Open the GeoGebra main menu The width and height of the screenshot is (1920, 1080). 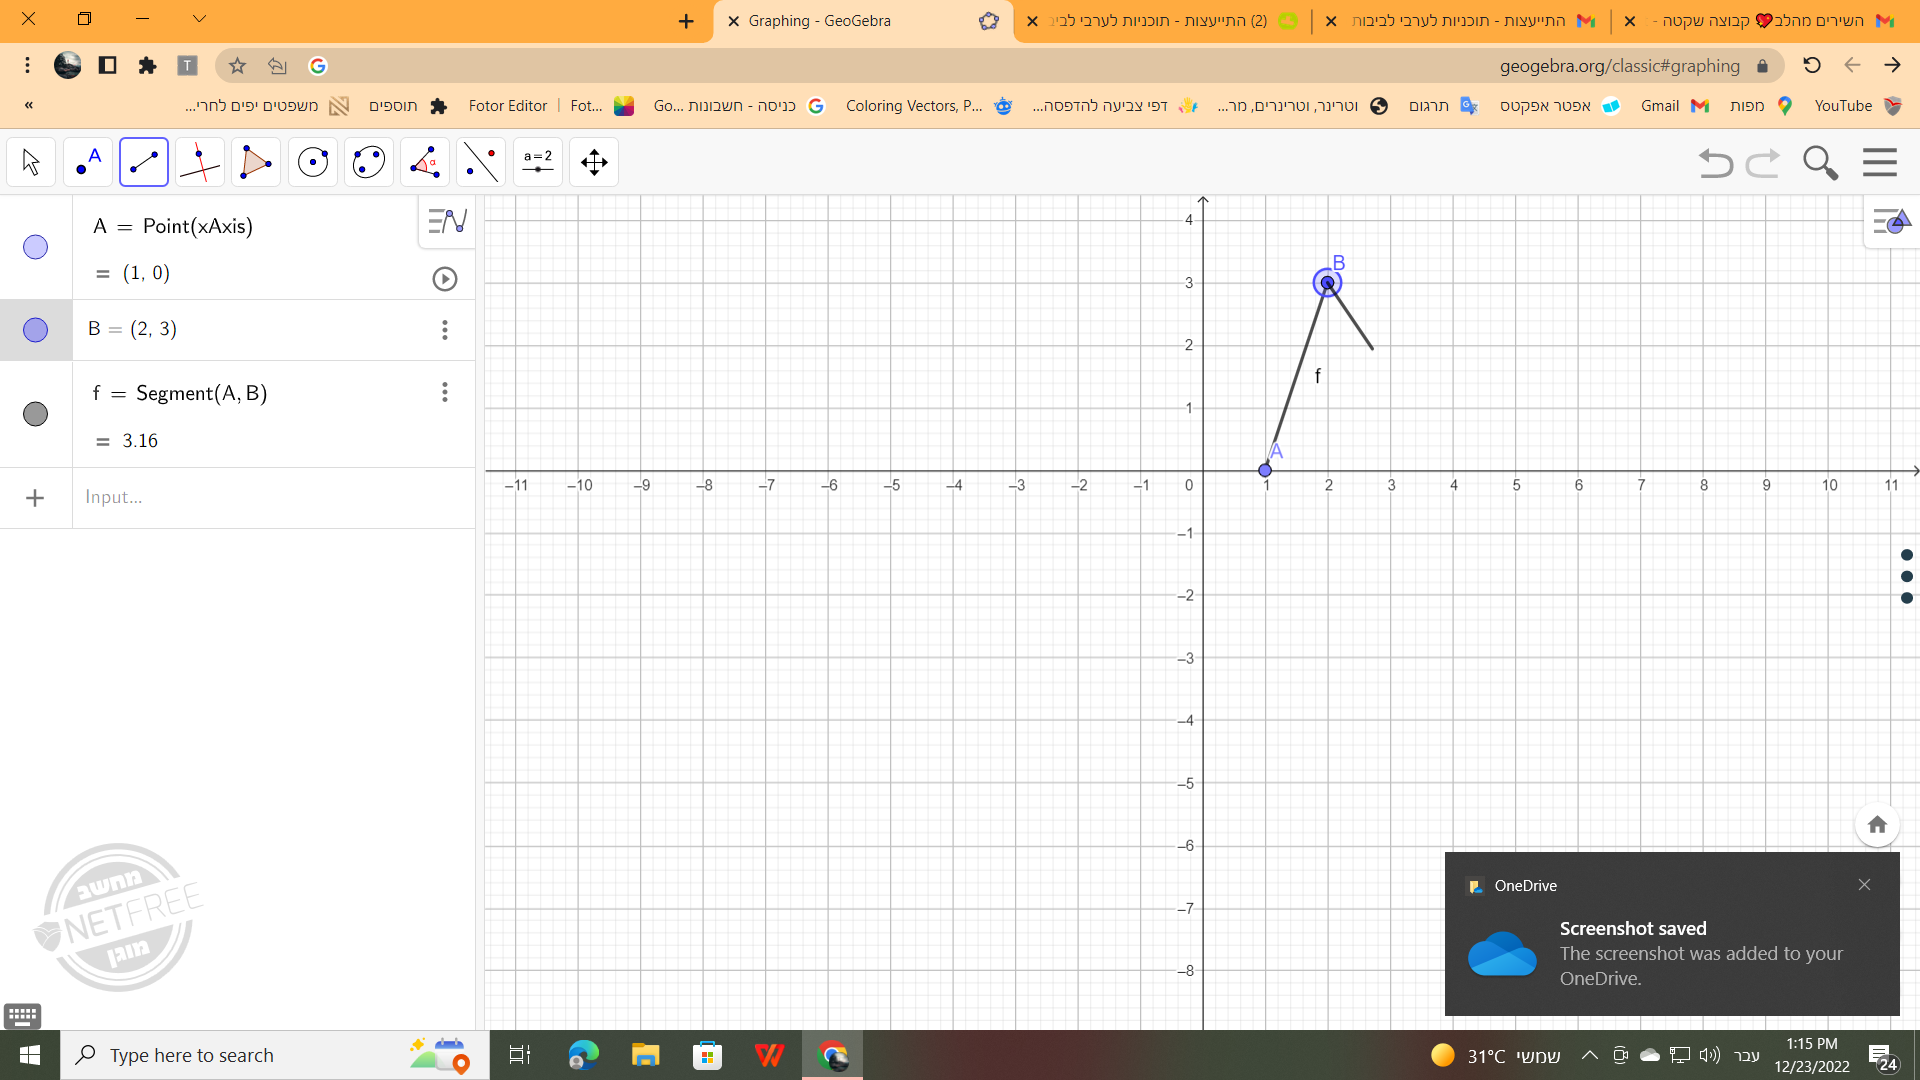(1880, 162)
